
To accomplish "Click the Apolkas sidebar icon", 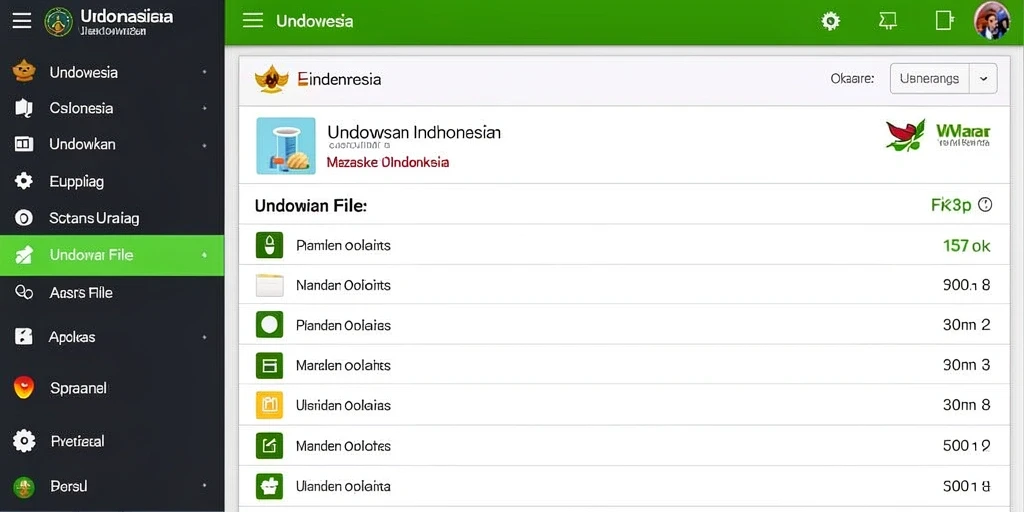I will [x=24, y=337].
